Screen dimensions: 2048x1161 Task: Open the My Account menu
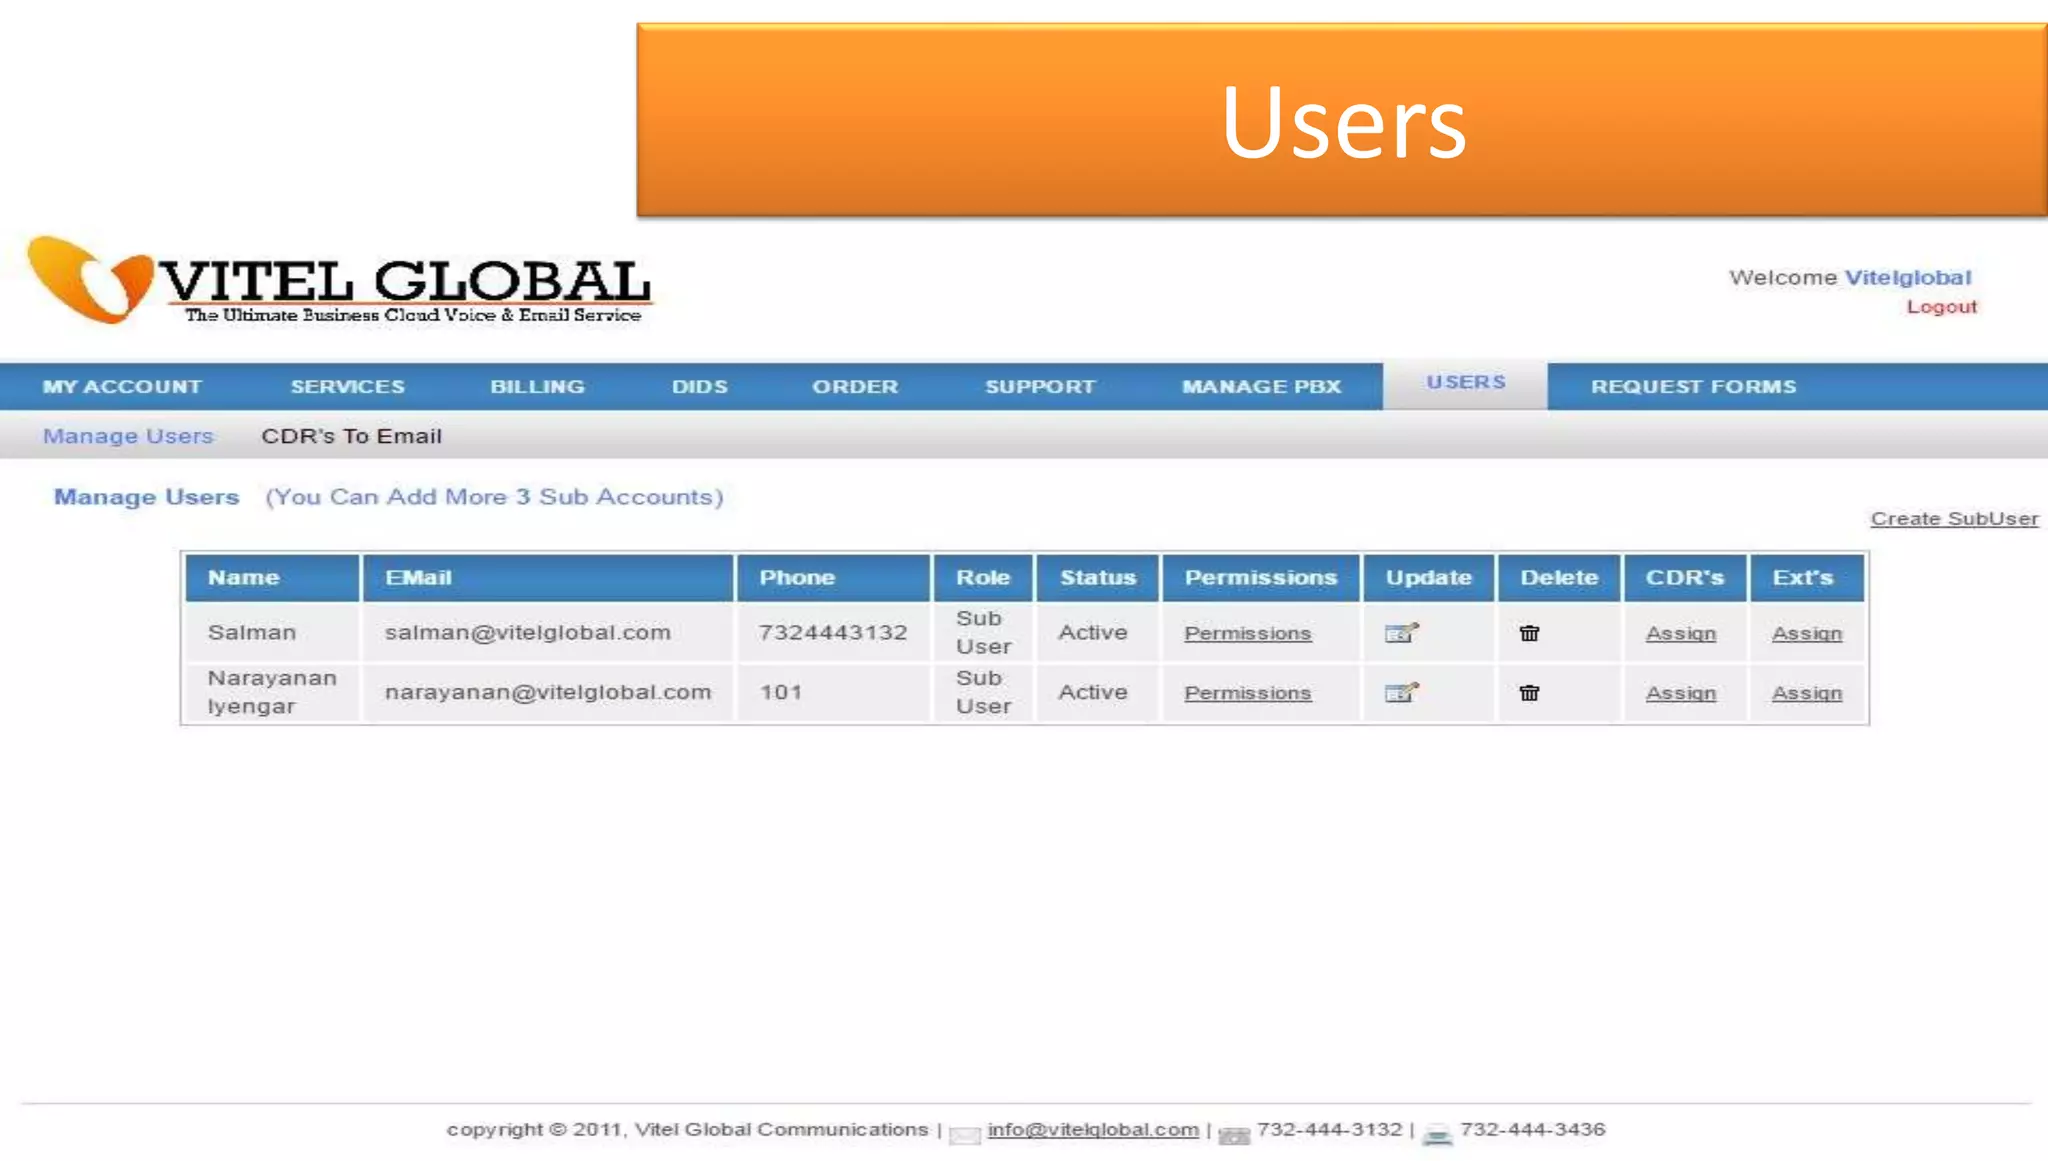(x=122, y=386)
